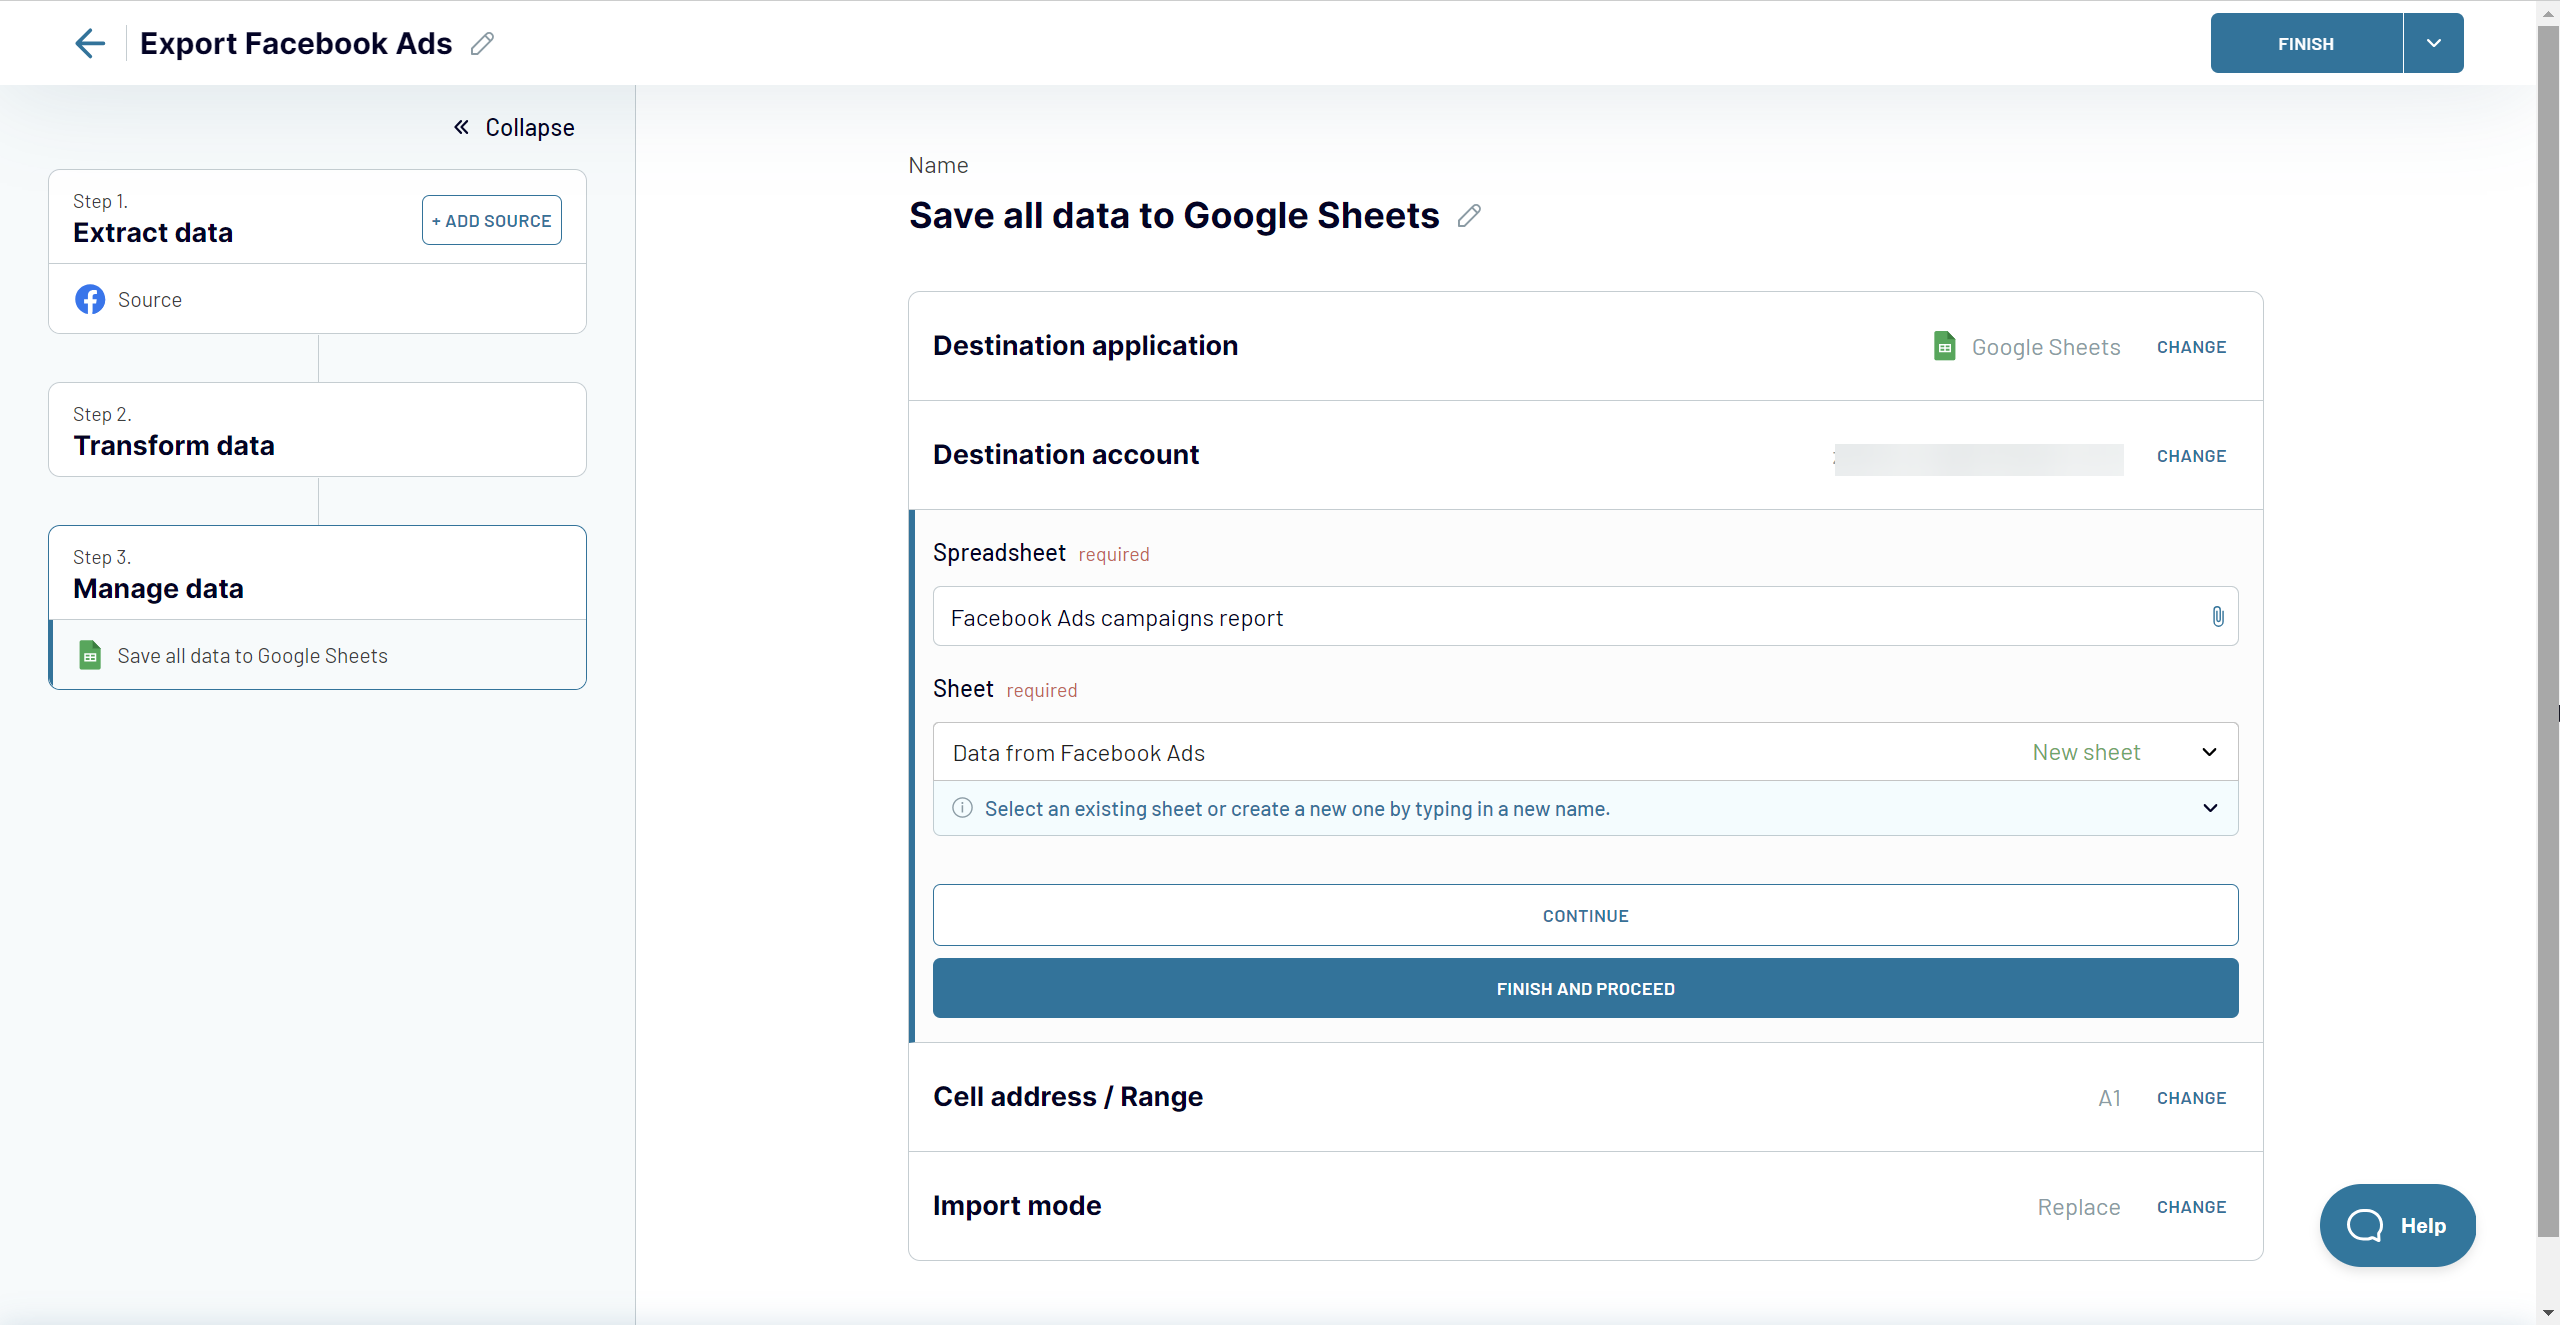
Task: Open Step 2 Transform data
Action: point(317,430)
